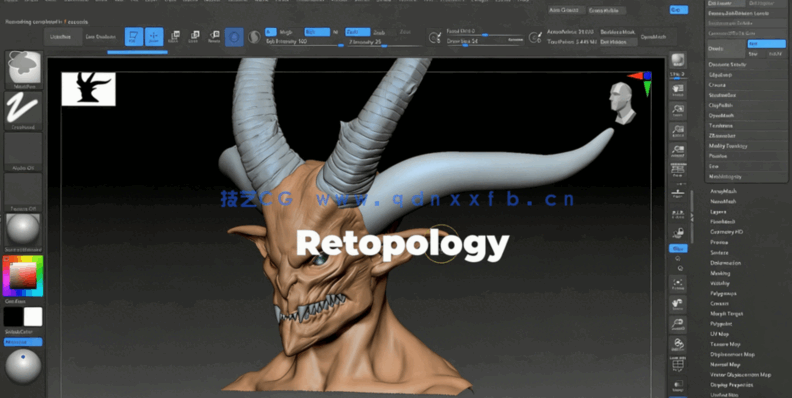Click the Zoom canvas icon

pyautogui.click(x=677, y=111)
